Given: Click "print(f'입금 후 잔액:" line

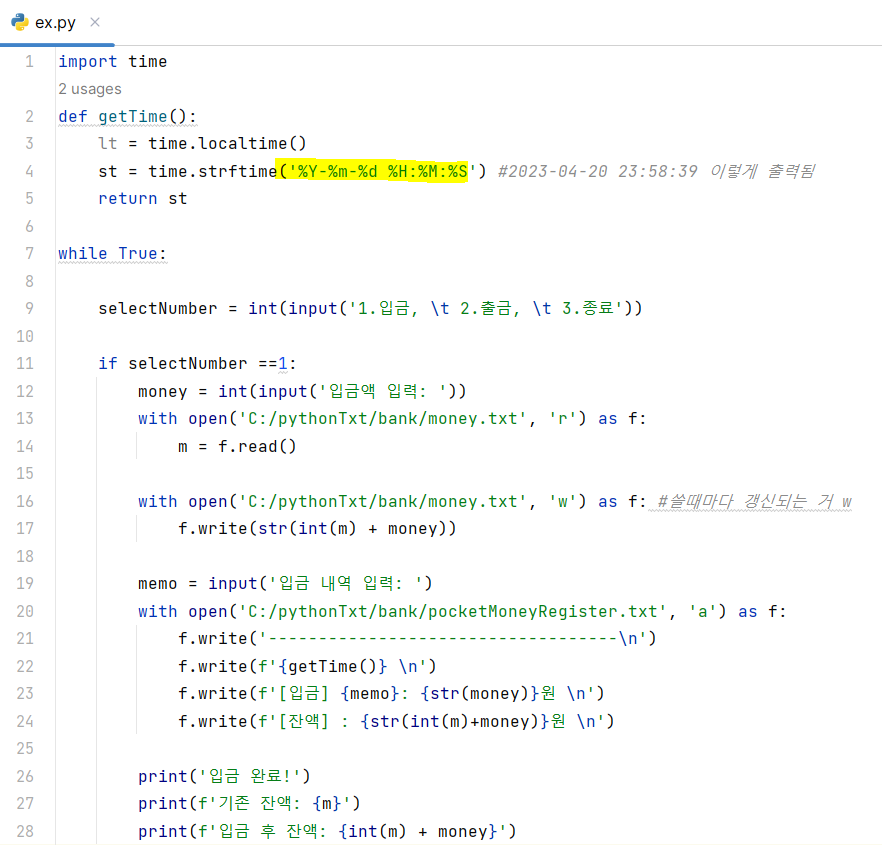Looking at the screenshot, I should [x=327, y=831].
